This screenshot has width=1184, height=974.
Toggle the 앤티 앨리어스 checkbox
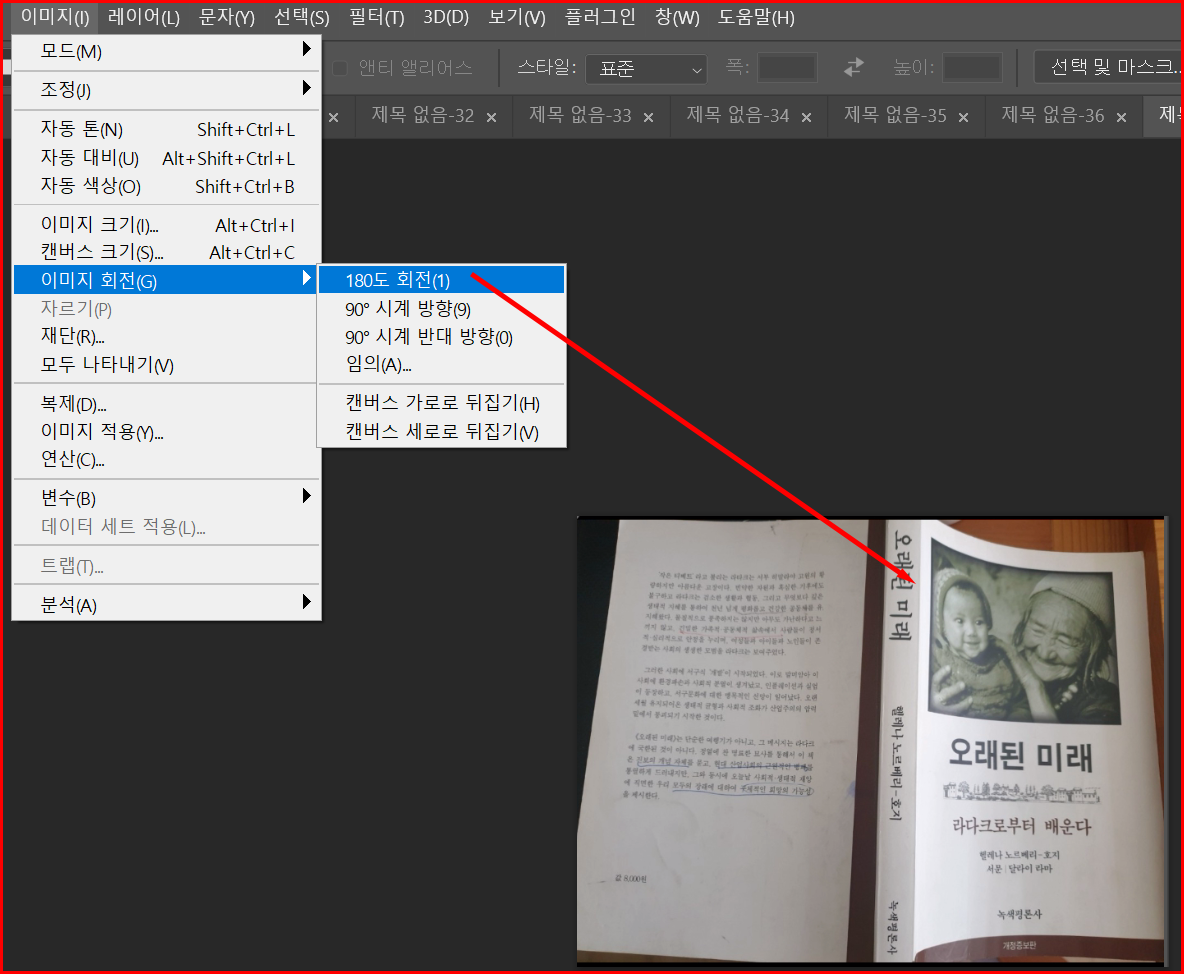tap(340, 69)
